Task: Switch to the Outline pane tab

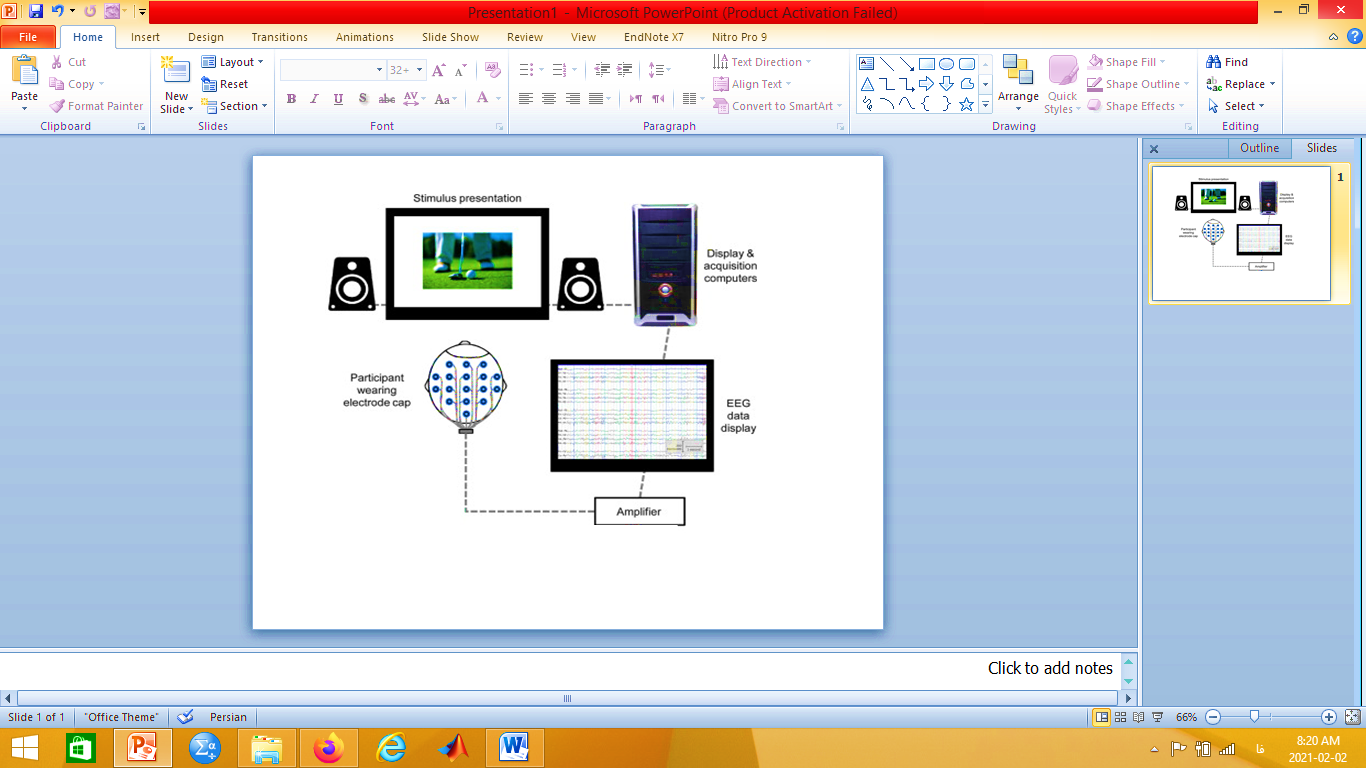Action: [x=1259, y=148]
